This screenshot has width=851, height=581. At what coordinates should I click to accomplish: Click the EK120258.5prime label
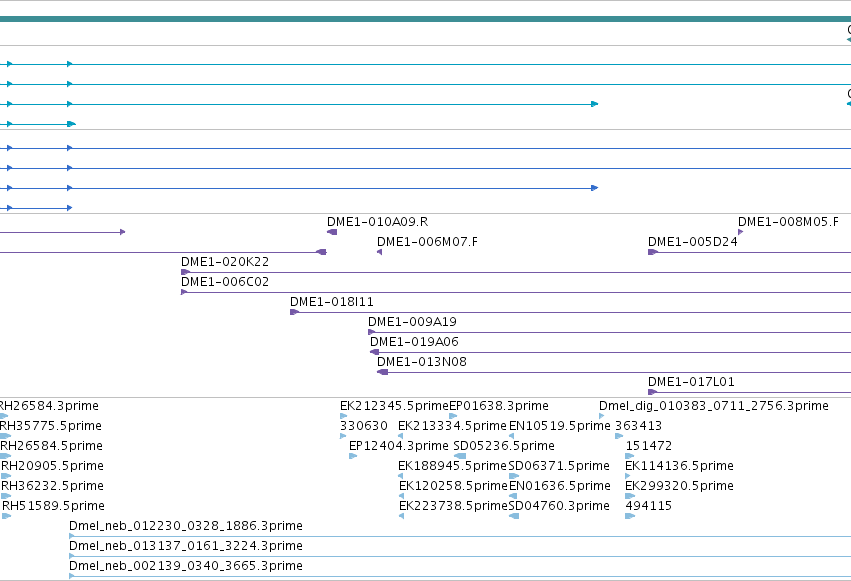(x=453, y=486)
